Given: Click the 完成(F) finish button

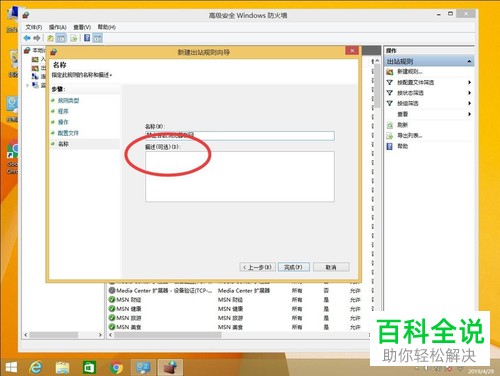Looking at the screenshot, I should [x=294, y=267].
